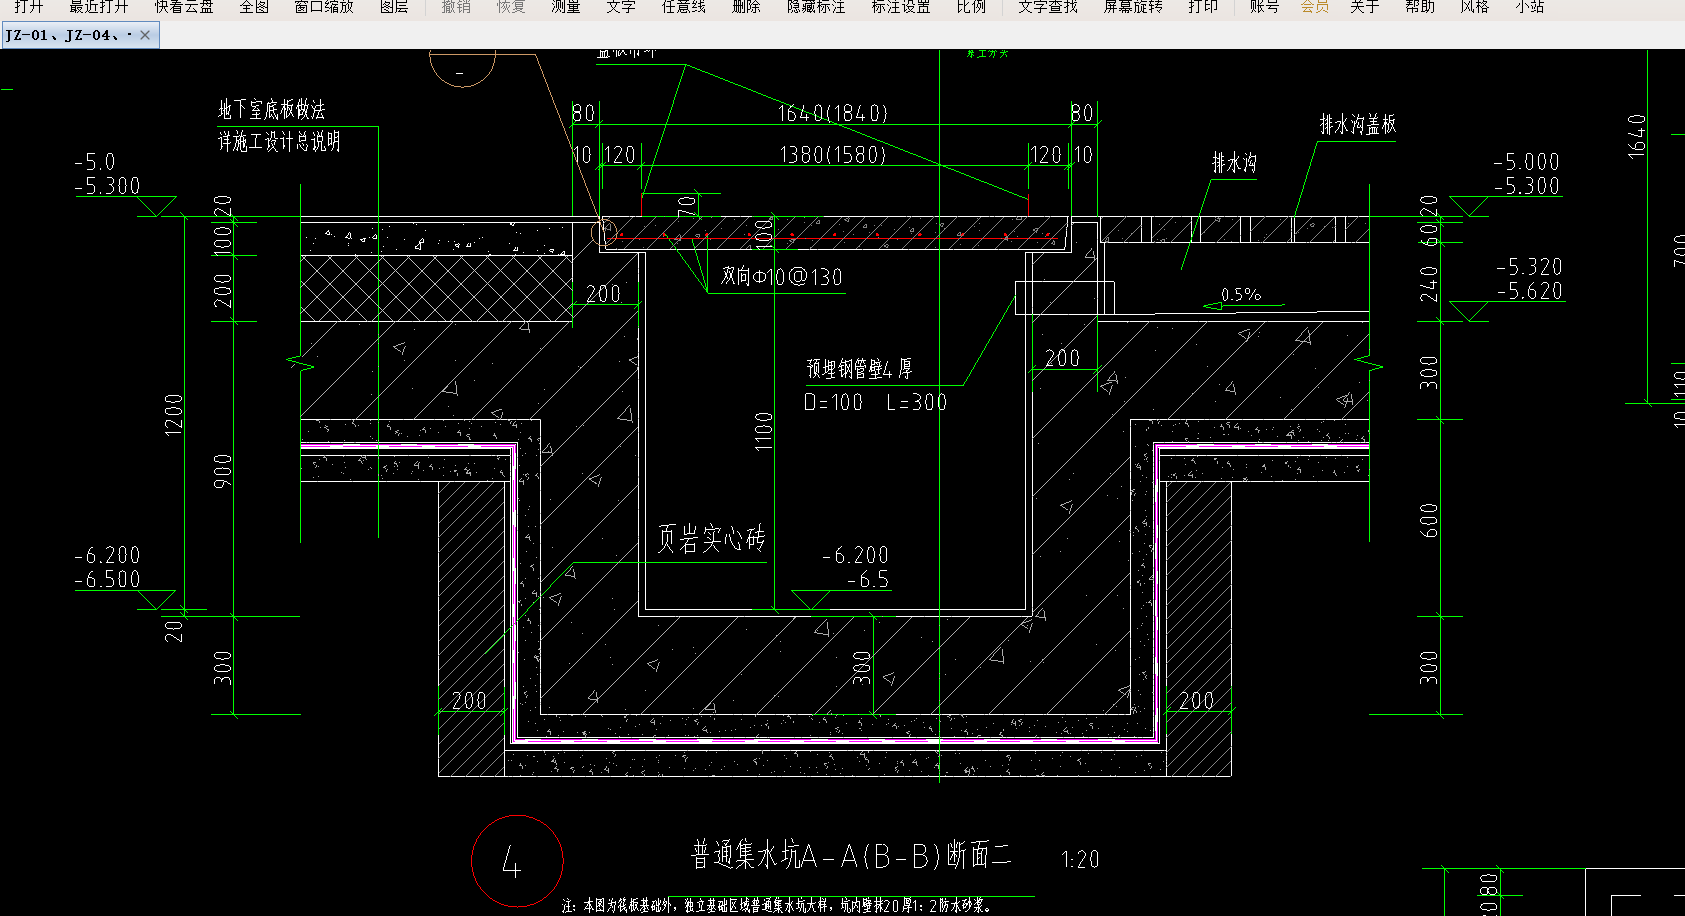Click the 打印 print button
Image resolution: width=1685 pixels, height=916 pixels.
pyautogui.click(x=1203, y=6)
